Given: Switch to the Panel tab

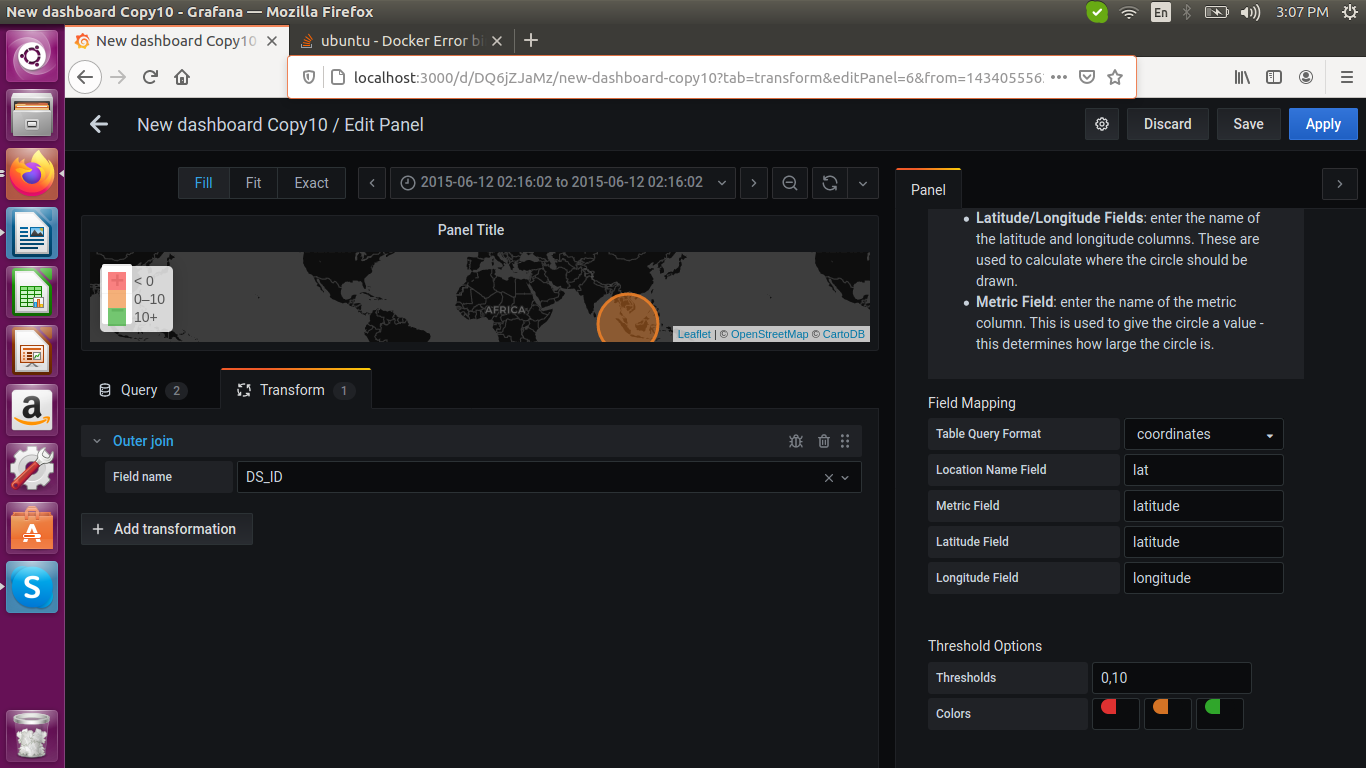Looking at the screenshot, I should coord(928,188).
